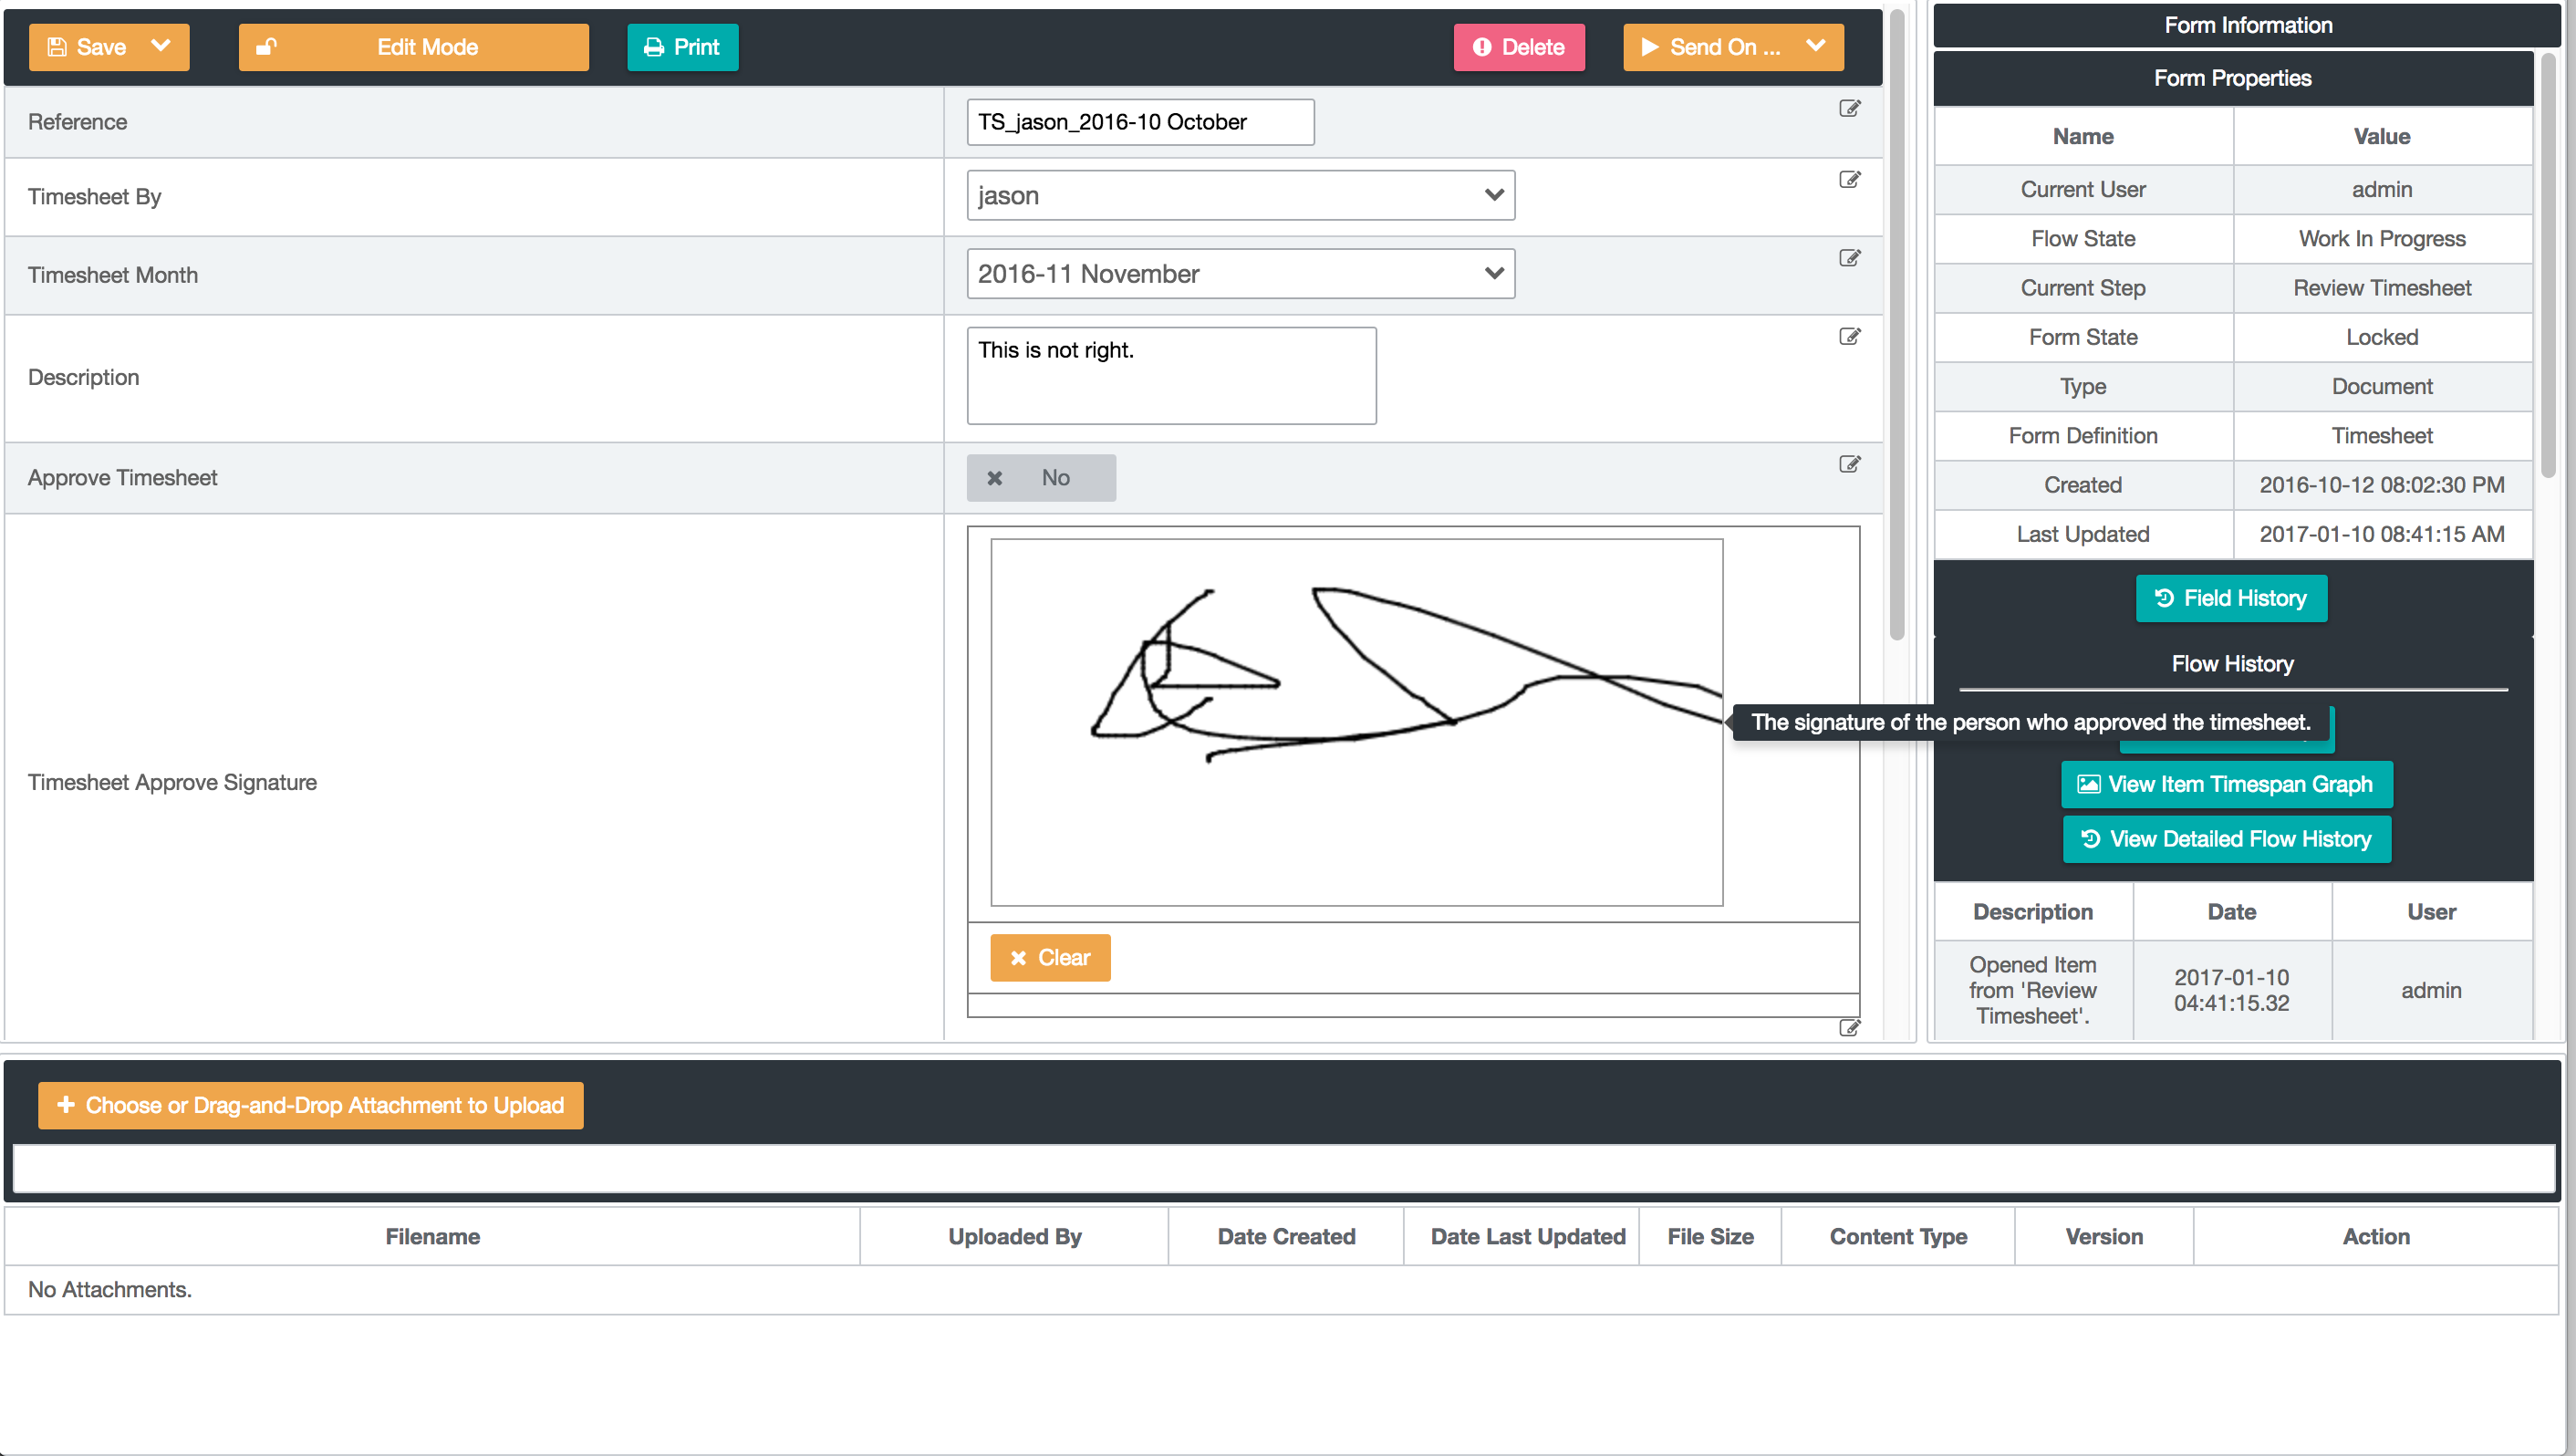2576x1456 pixels.
Task: Click the edit icon beside Approve Timesheet
Action: click(x=1849, y=464)
